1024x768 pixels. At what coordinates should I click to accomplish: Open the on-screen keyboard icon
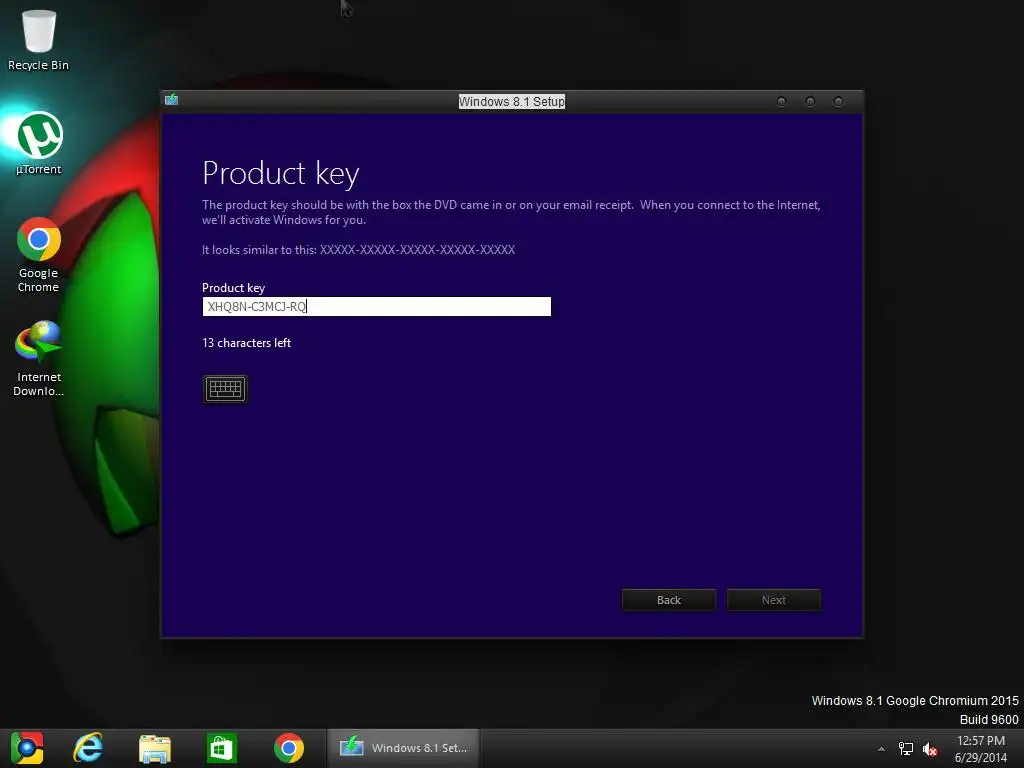(x=225, y=389)
